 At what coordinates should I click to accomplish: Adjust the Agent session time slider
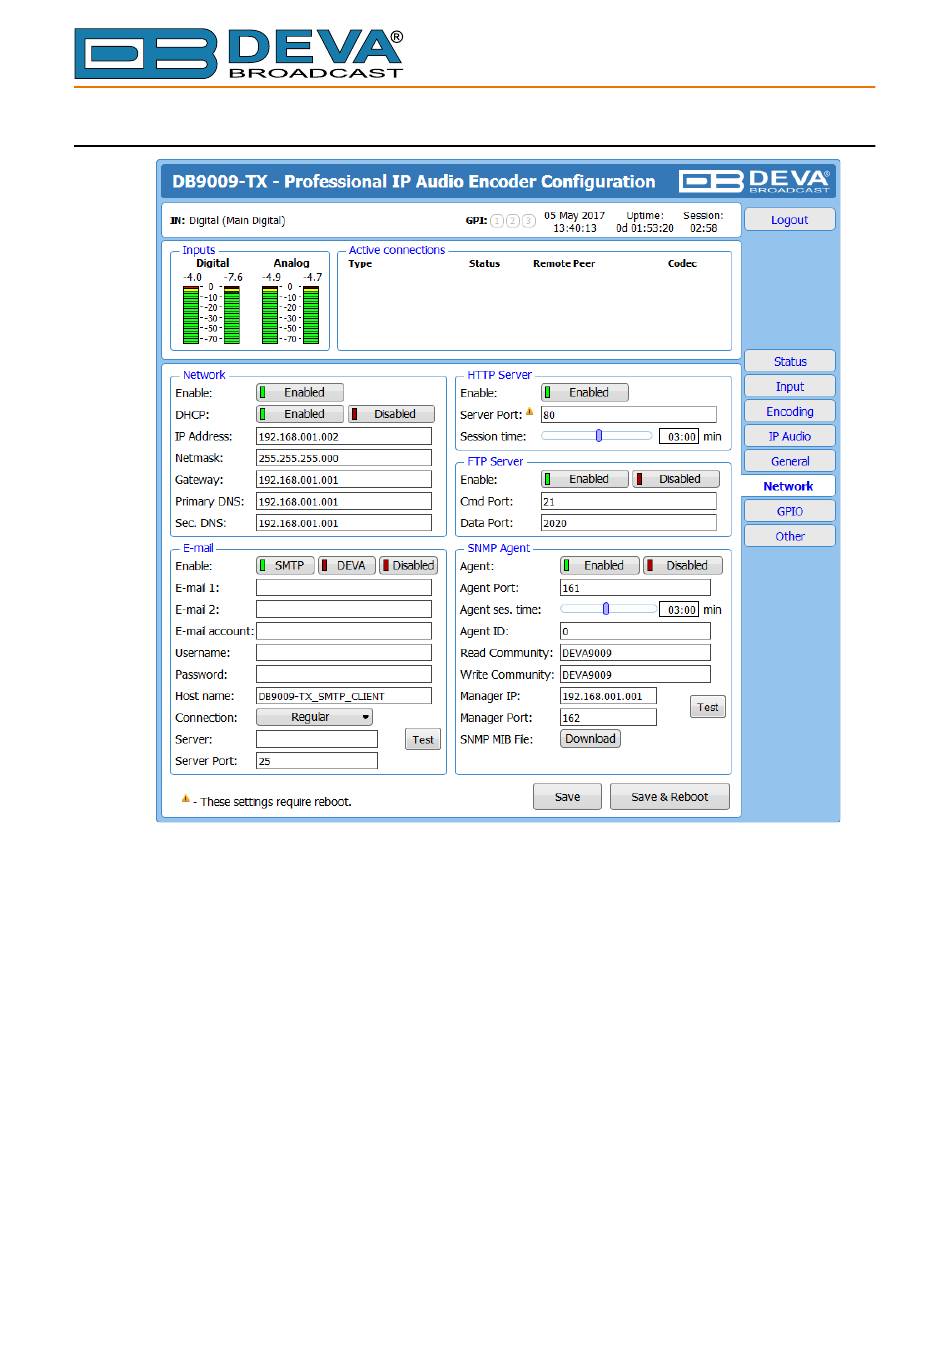point(608,609)
